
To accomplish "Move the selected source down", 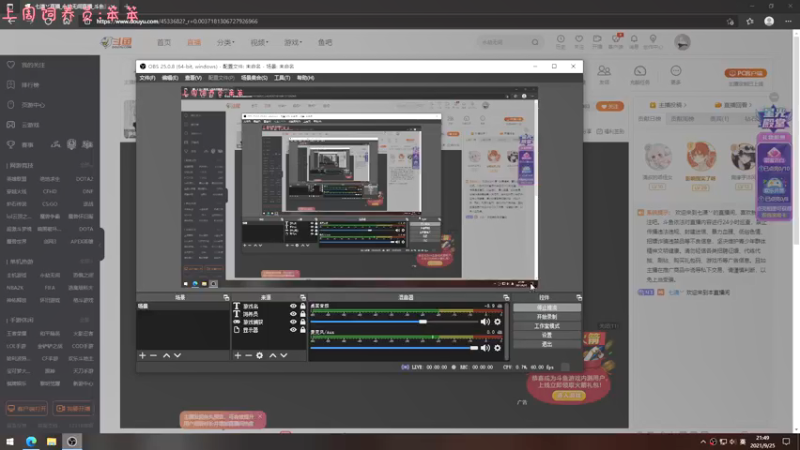I will coord(284,355).
